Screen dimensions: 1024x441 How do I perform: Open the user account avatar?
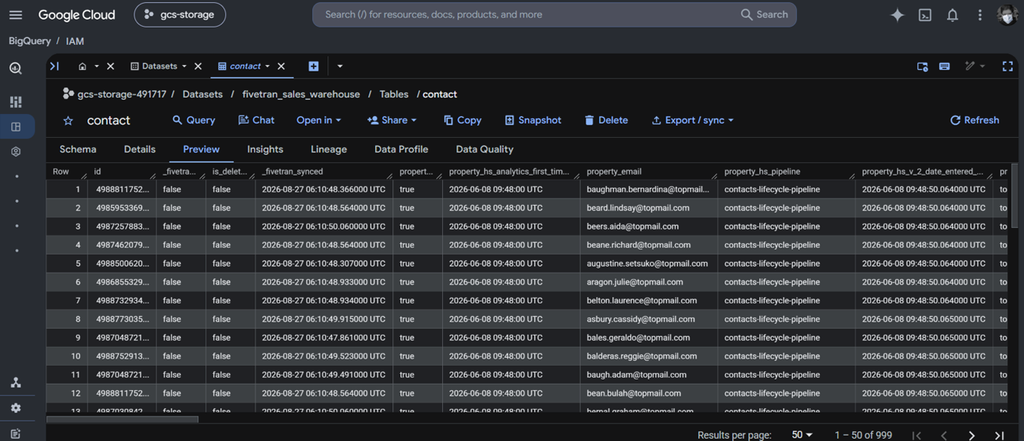click(x=1008, y=15)
